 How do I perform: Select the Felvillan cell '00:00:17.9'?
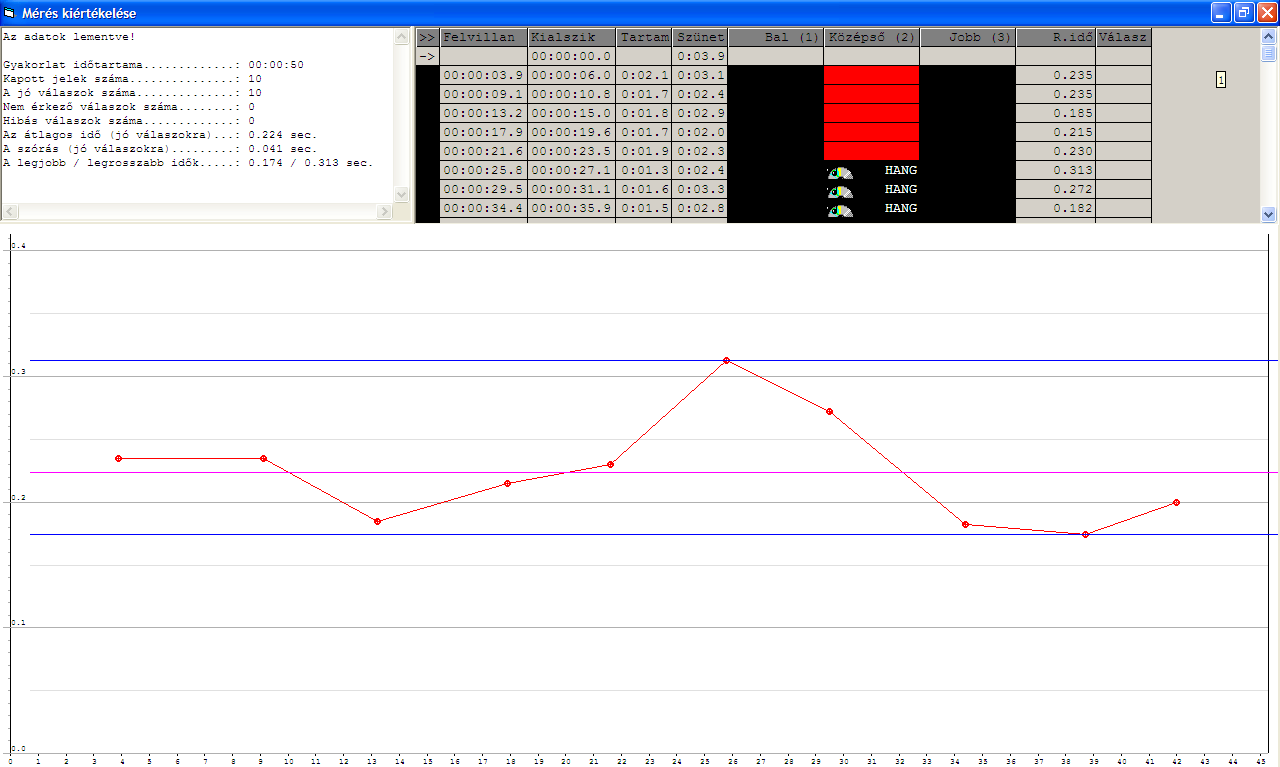point(483,132)
